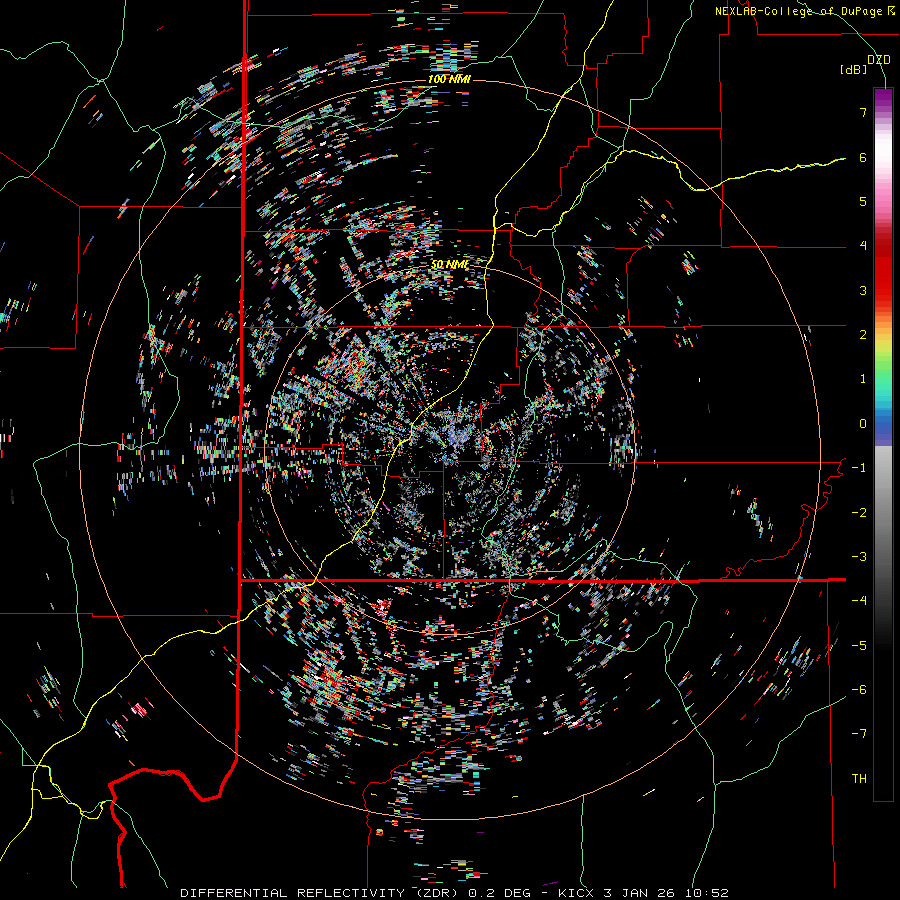Select the 6 value on the color scale
900x900 pixels.
(863, 157)
